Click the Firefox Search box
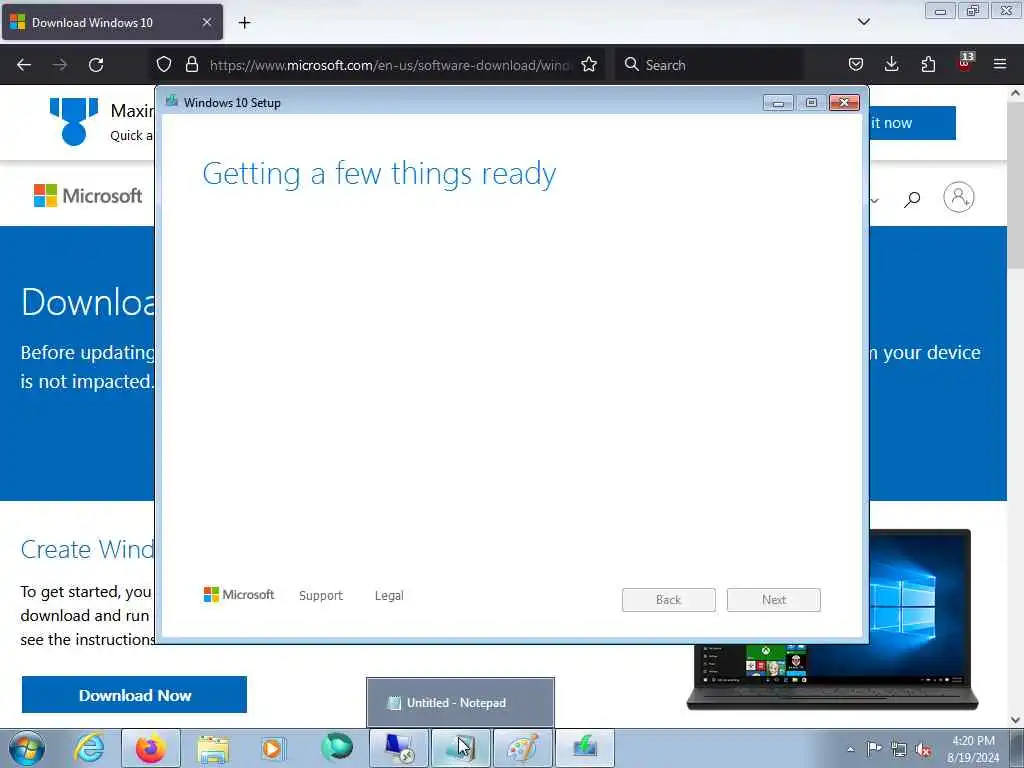 pos(709,65)
